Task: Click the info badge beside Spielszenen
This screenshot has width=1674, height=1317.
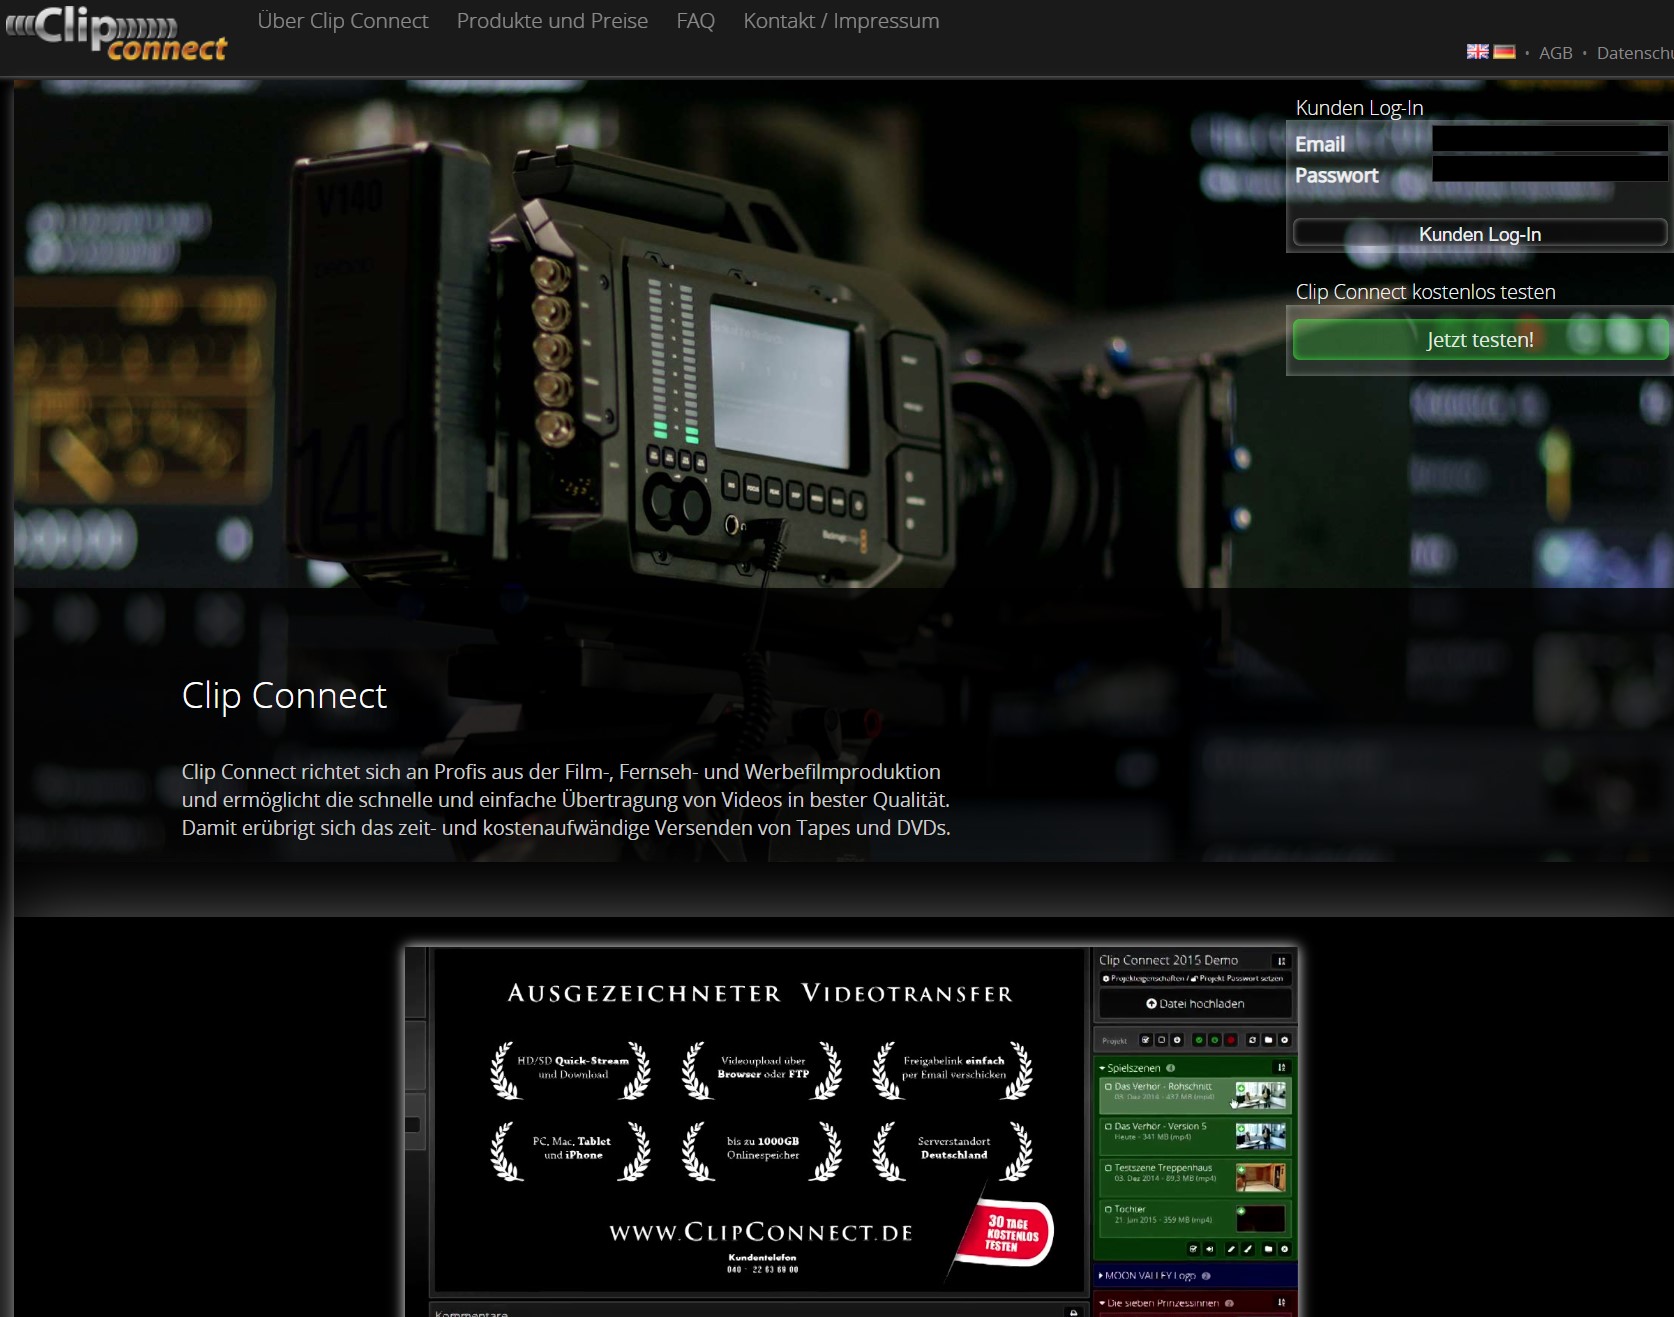Action: point(1171,1068)
